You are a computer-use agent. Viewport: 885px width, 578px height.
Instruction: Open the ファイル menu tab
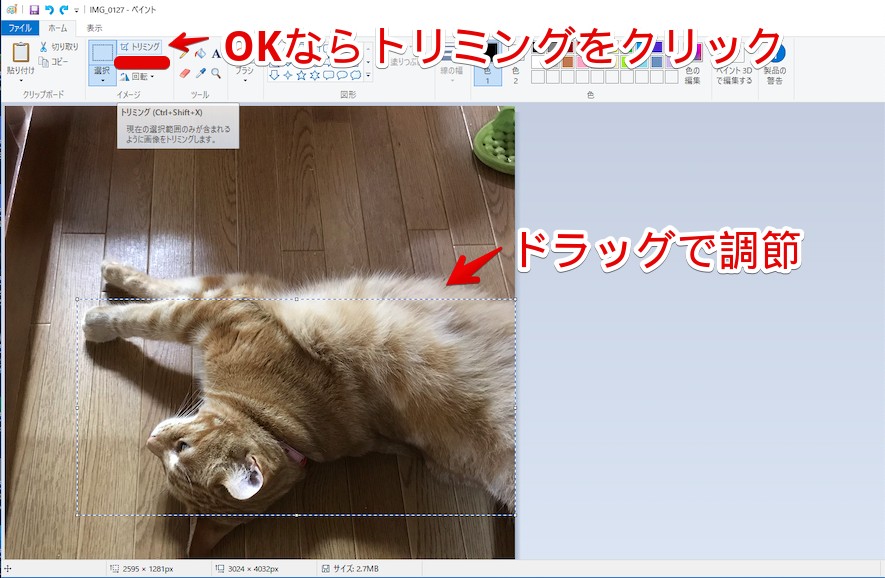19,28
